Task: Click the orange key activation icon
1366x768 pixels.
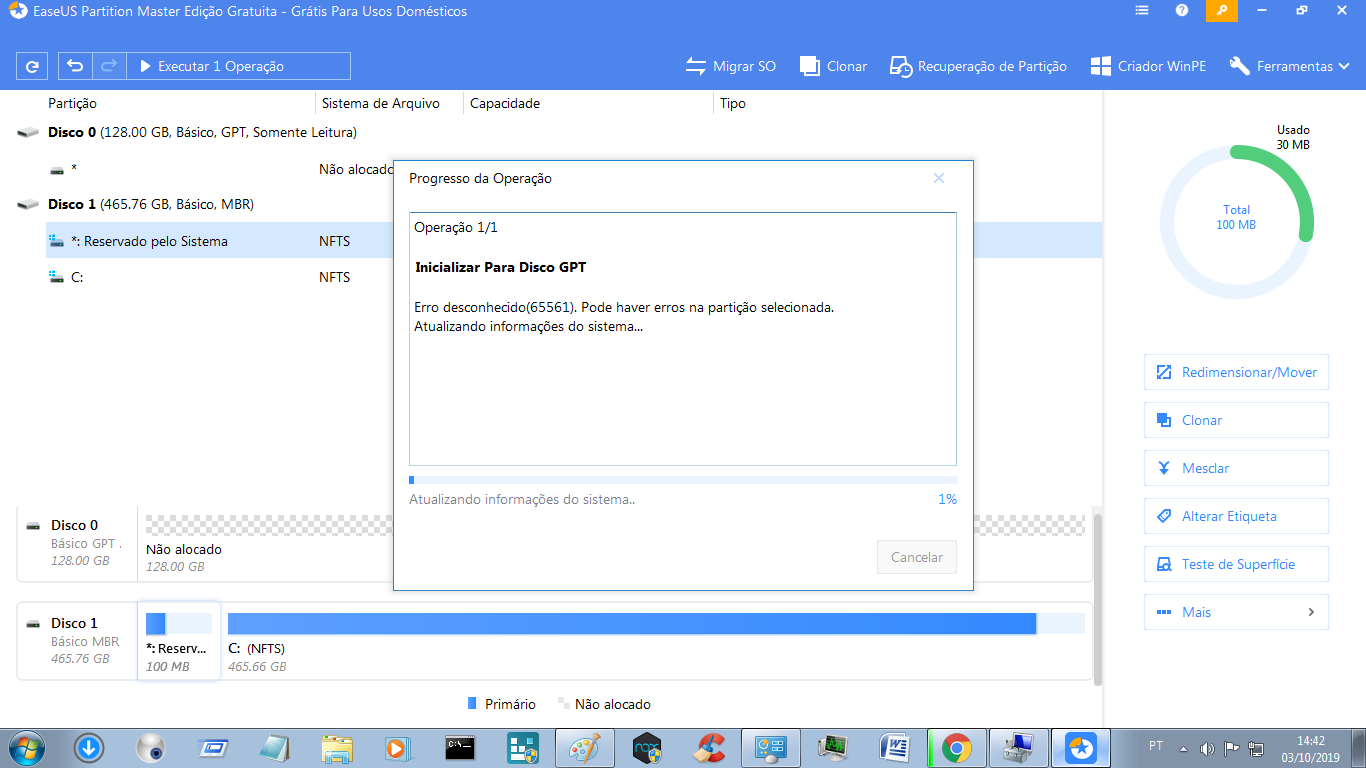Action: pos(1221,11)
